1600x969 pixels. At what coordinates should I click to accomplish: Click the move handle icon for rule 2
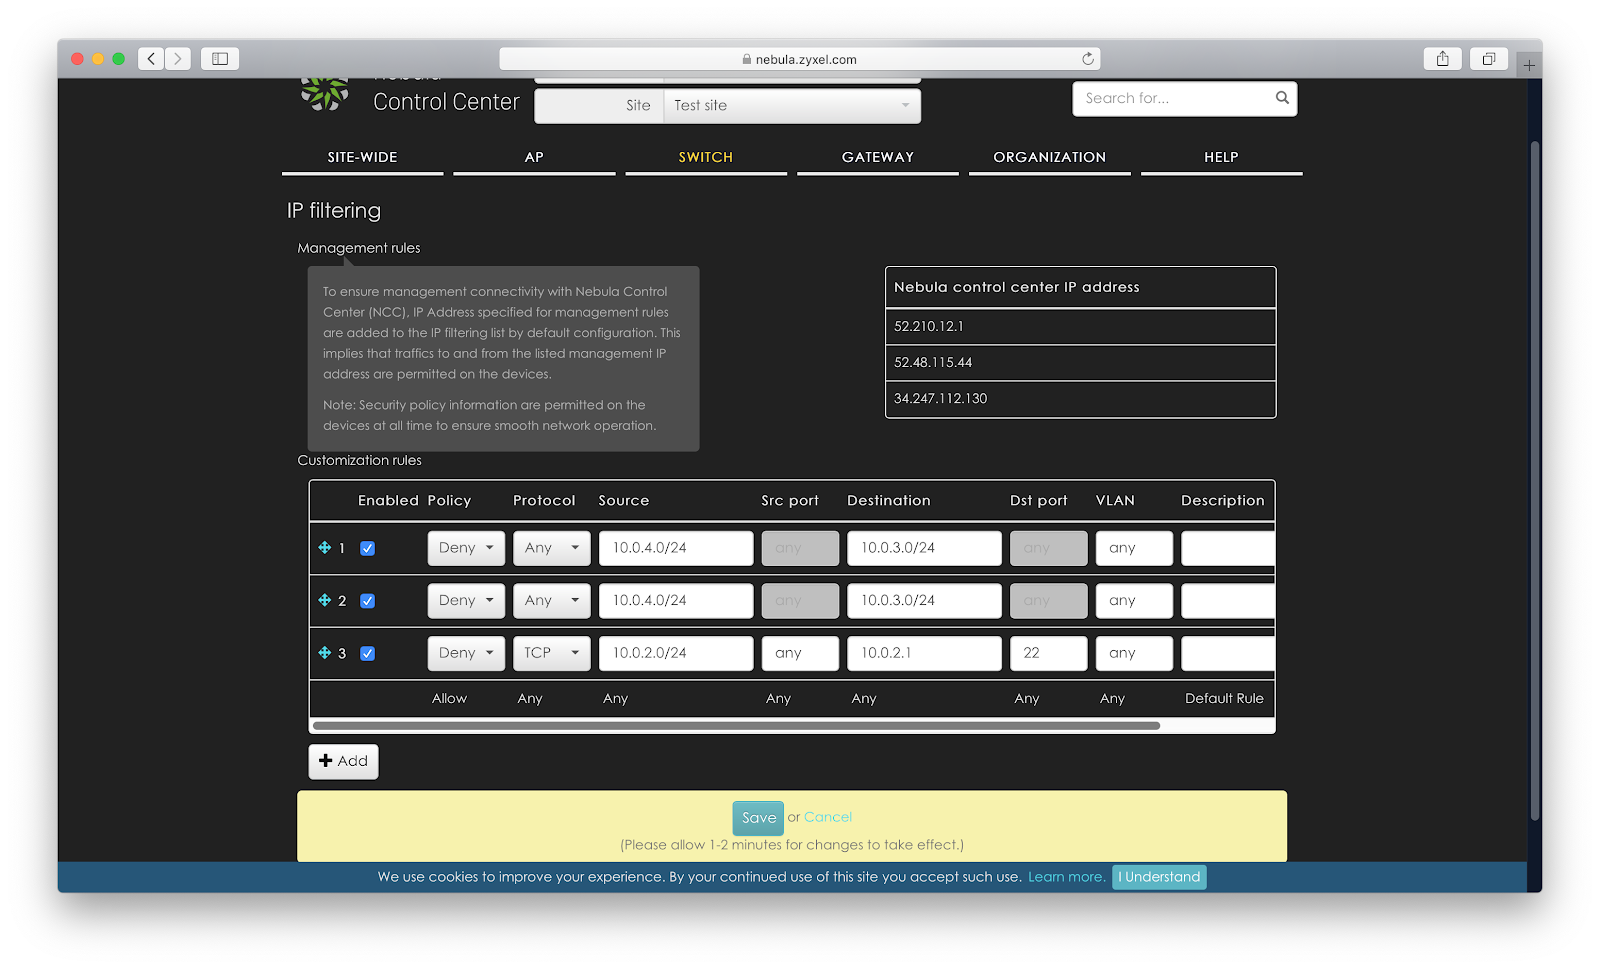(324, 600)
